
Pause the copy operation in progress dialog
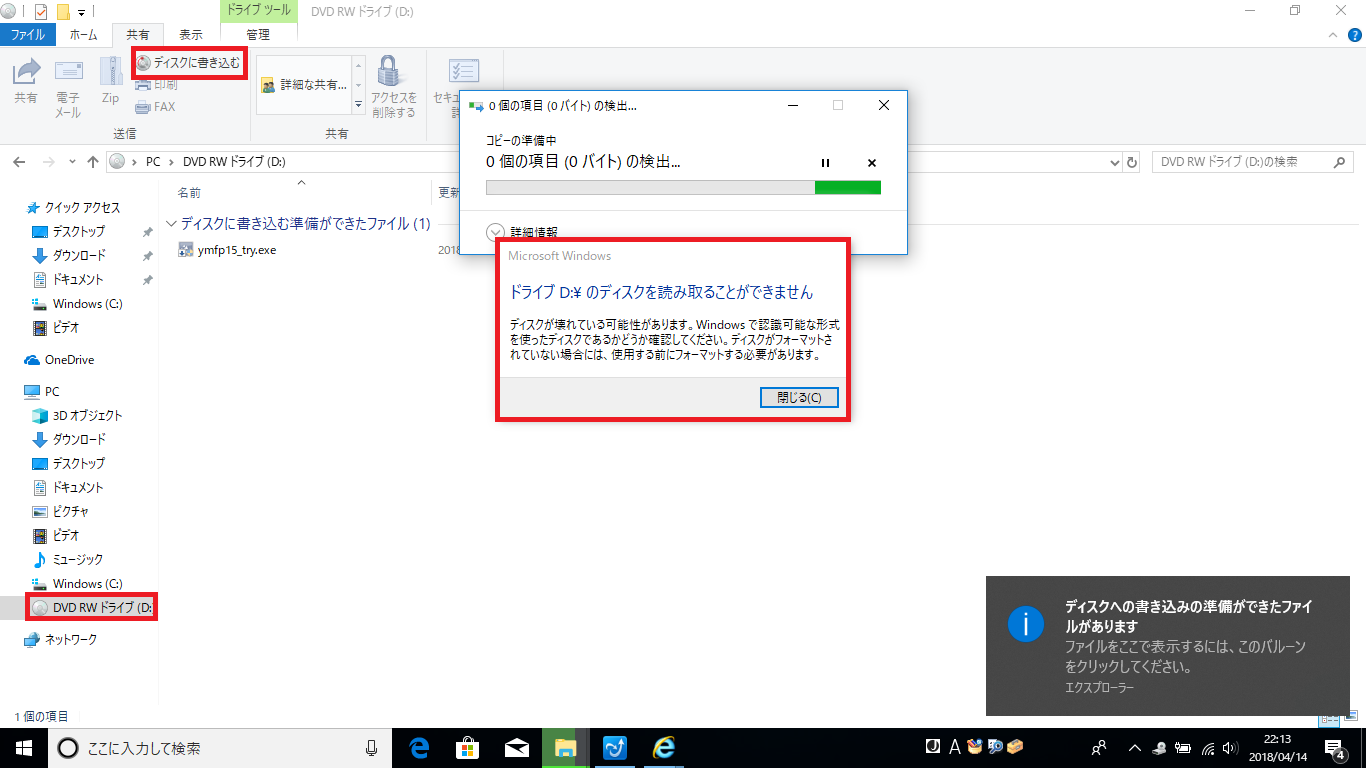coord(825,162)
